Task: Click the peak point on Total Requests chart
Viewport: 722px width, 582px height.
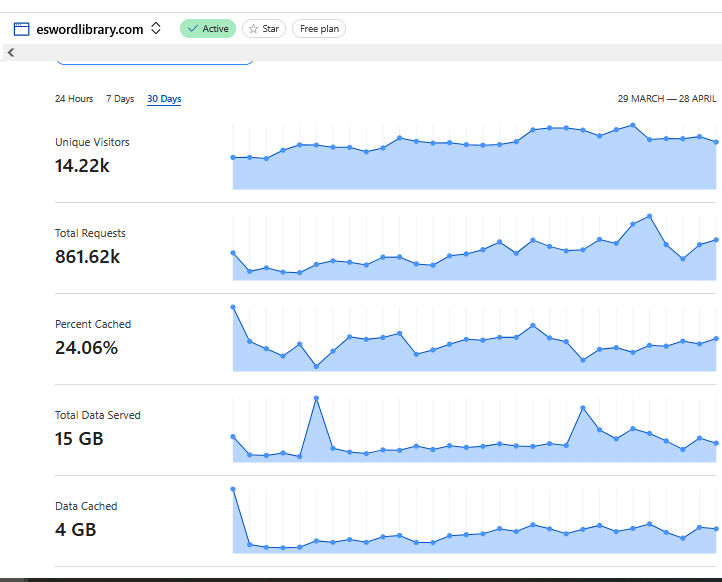Action: pyautogui.click(x=649, y=216)
